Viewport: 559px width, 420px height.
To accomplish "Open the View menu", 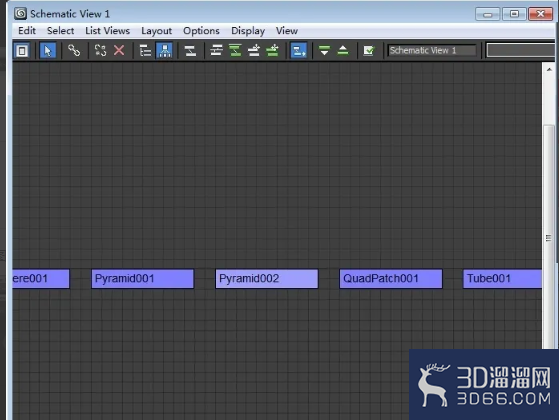I will point(287,31).
